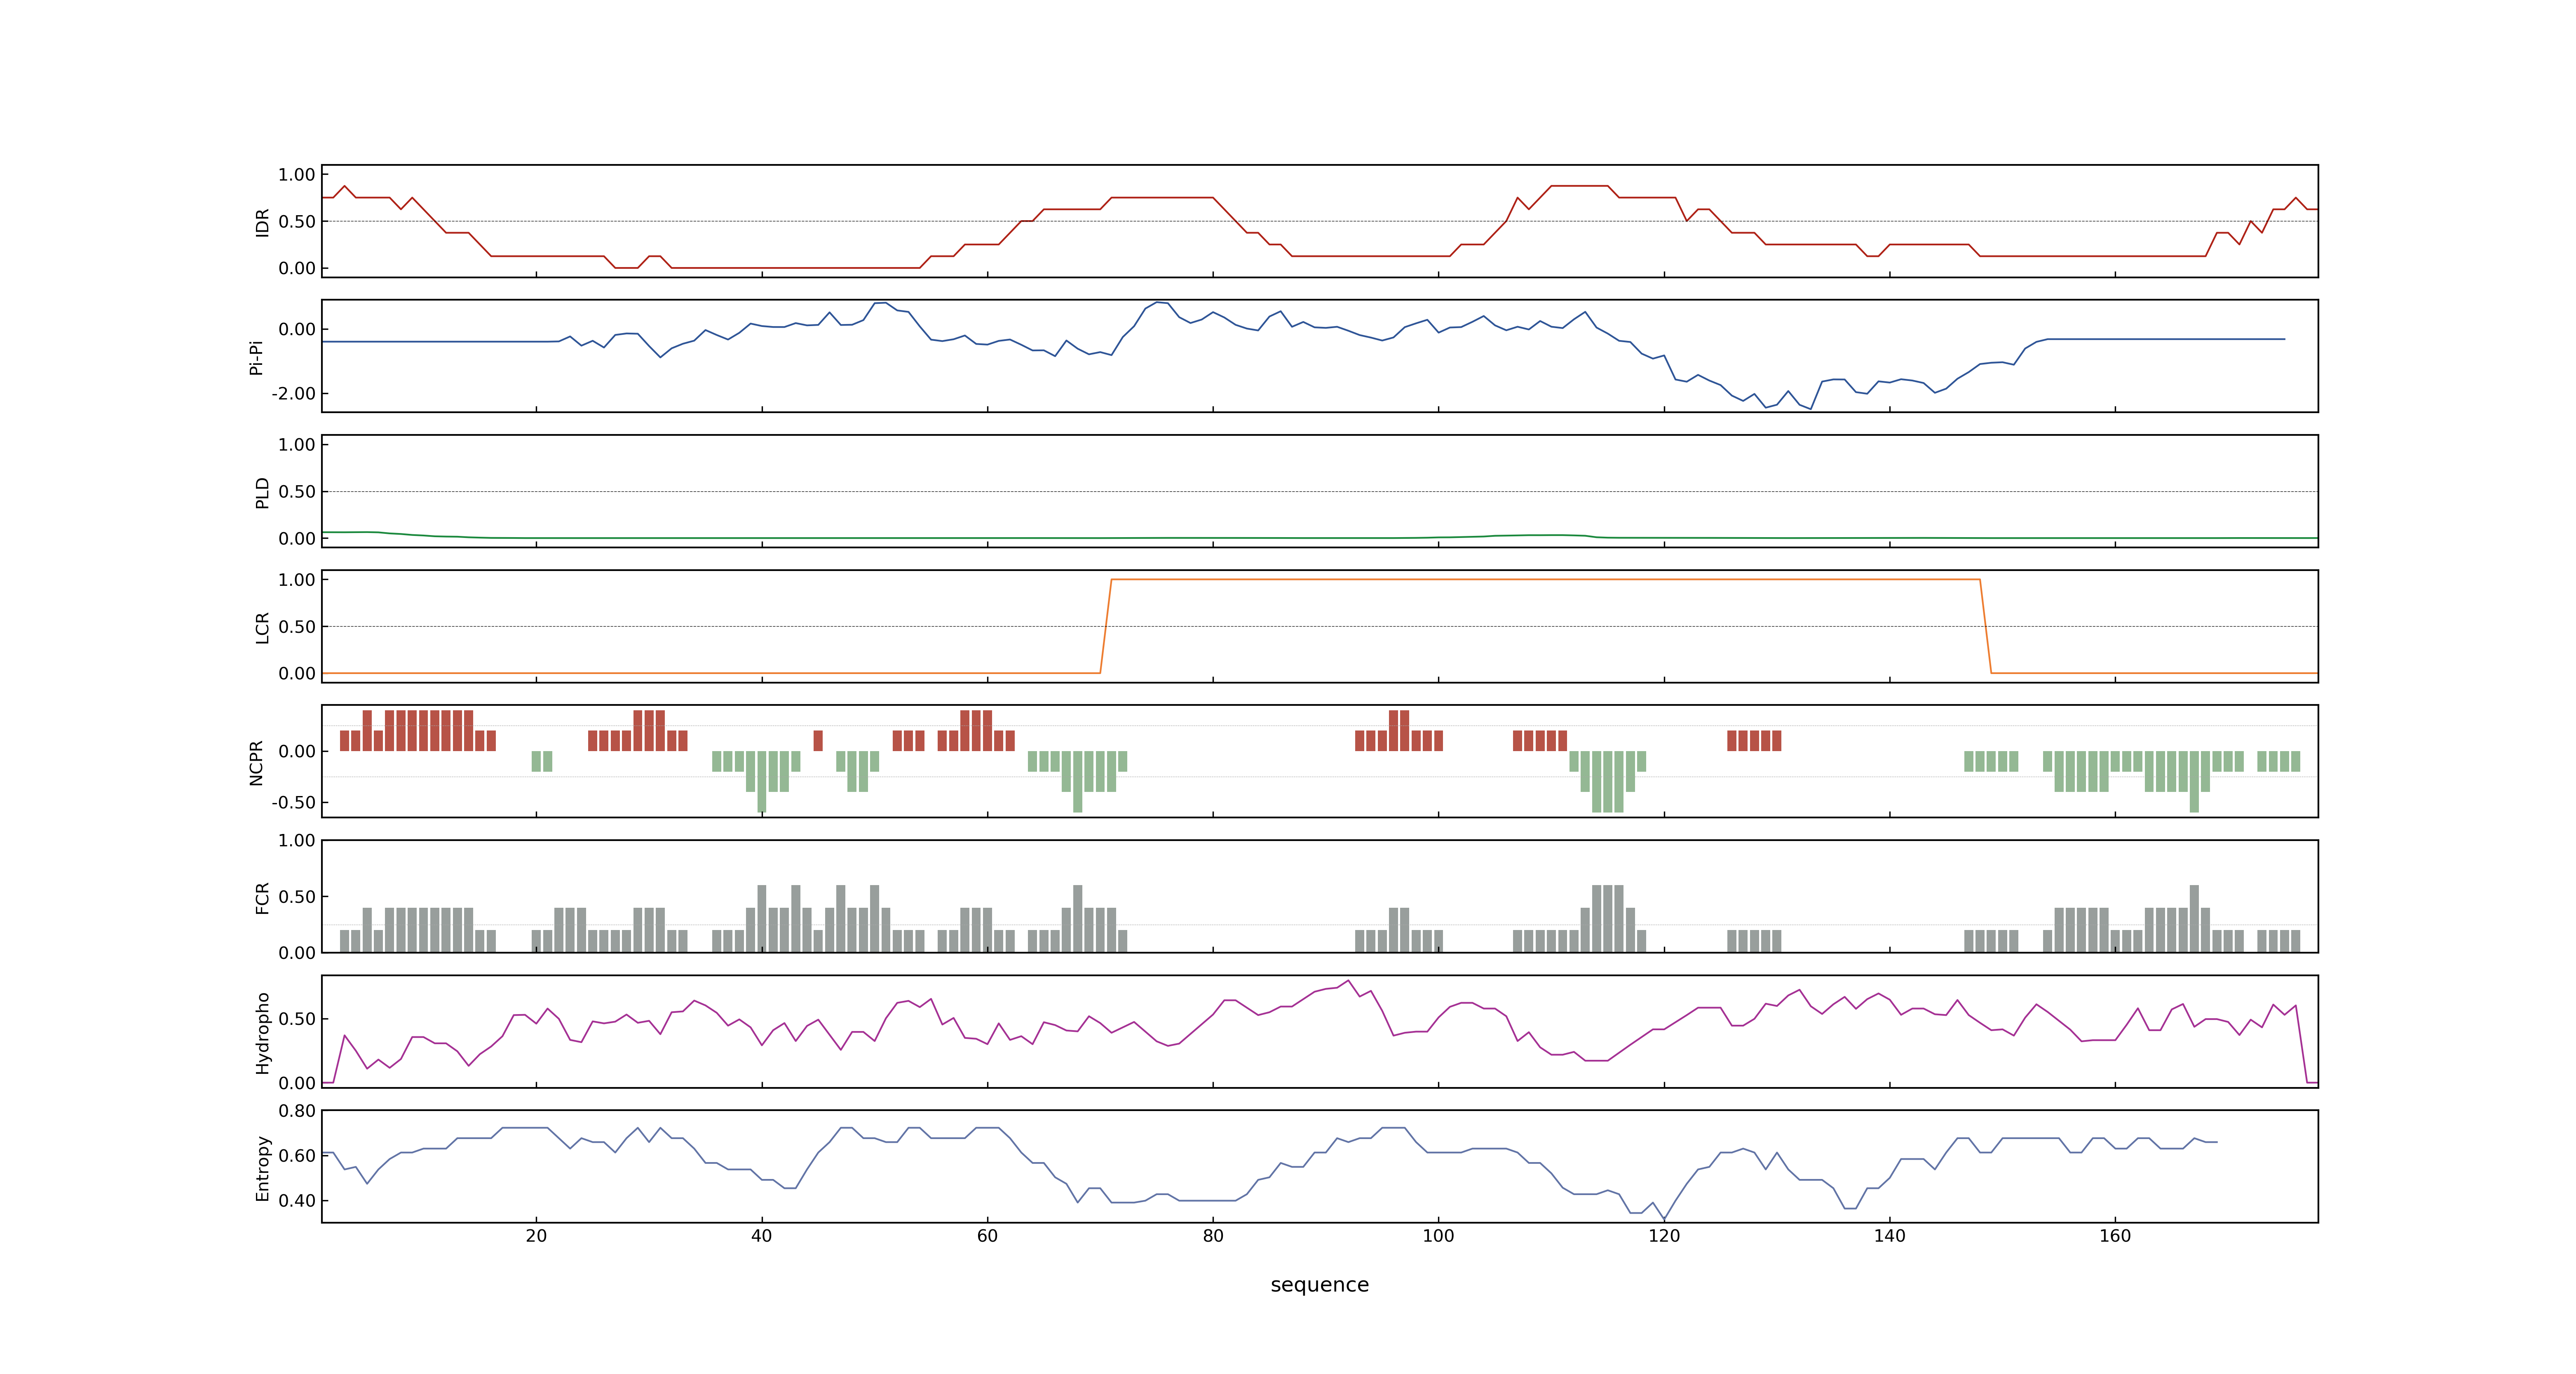This screenshot has width=2576, height=1374.
Task: Click x-axis tick label 160
Action: click(2115, 1235)
